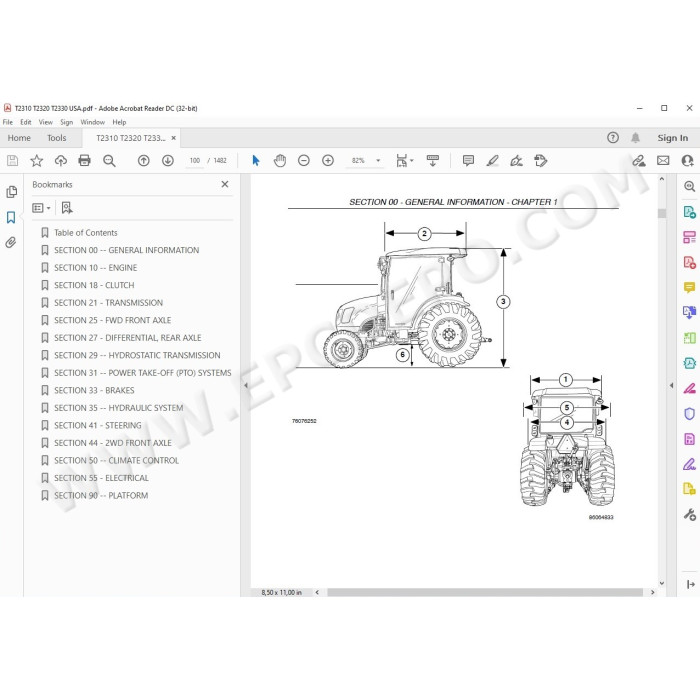Click the horizontal scrollbar at bottom

pyautogui.click(x=484, y=592)
